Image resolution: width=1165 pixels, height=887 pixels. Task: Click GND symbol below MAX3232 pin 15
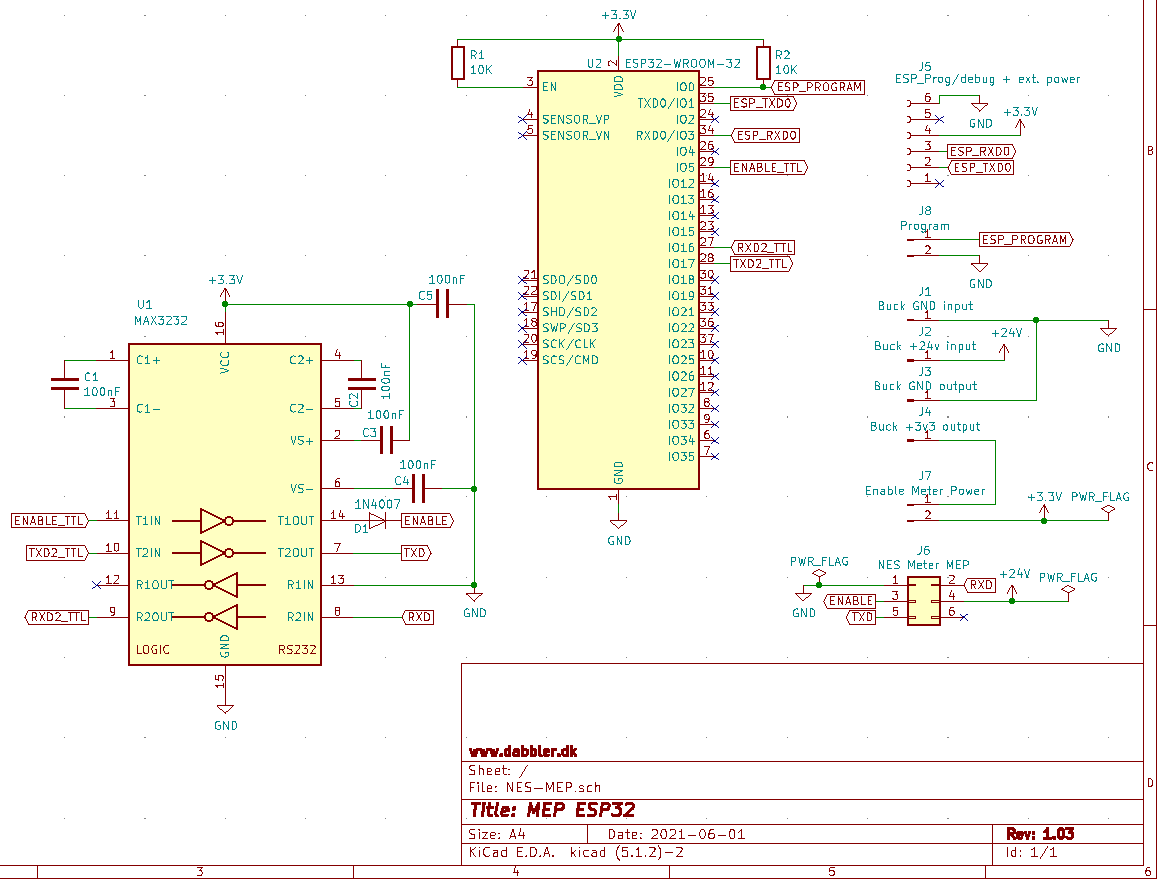(x=225, y=712)
